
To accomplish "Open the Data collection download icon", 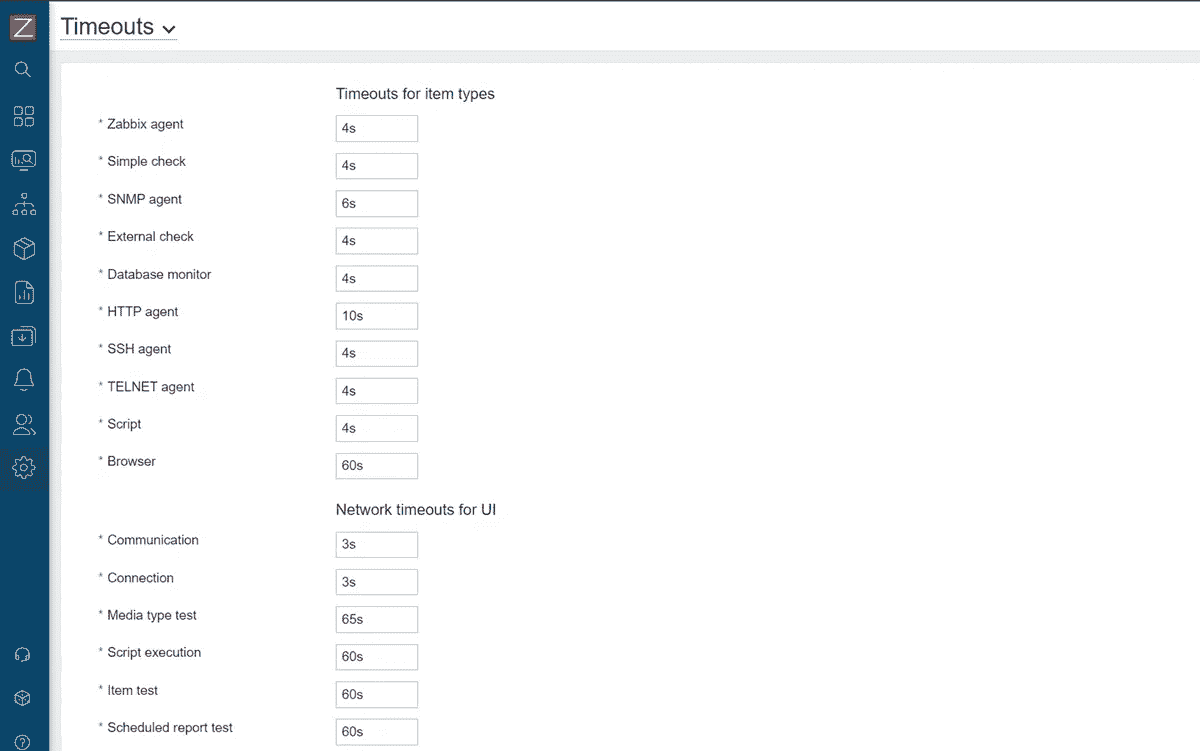I will click(23, 336).
